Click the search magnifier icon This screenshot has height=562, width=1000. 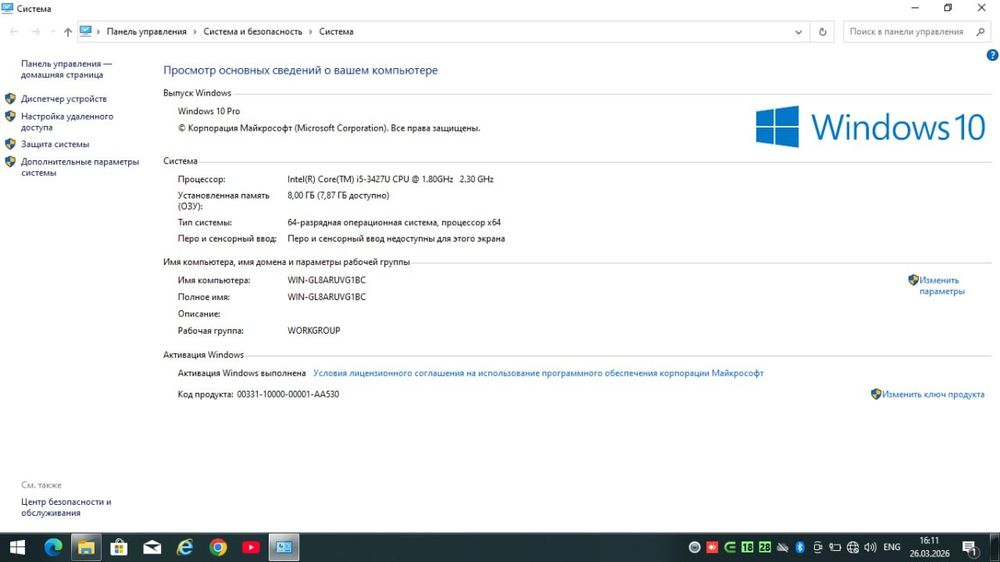coord(981,31)
